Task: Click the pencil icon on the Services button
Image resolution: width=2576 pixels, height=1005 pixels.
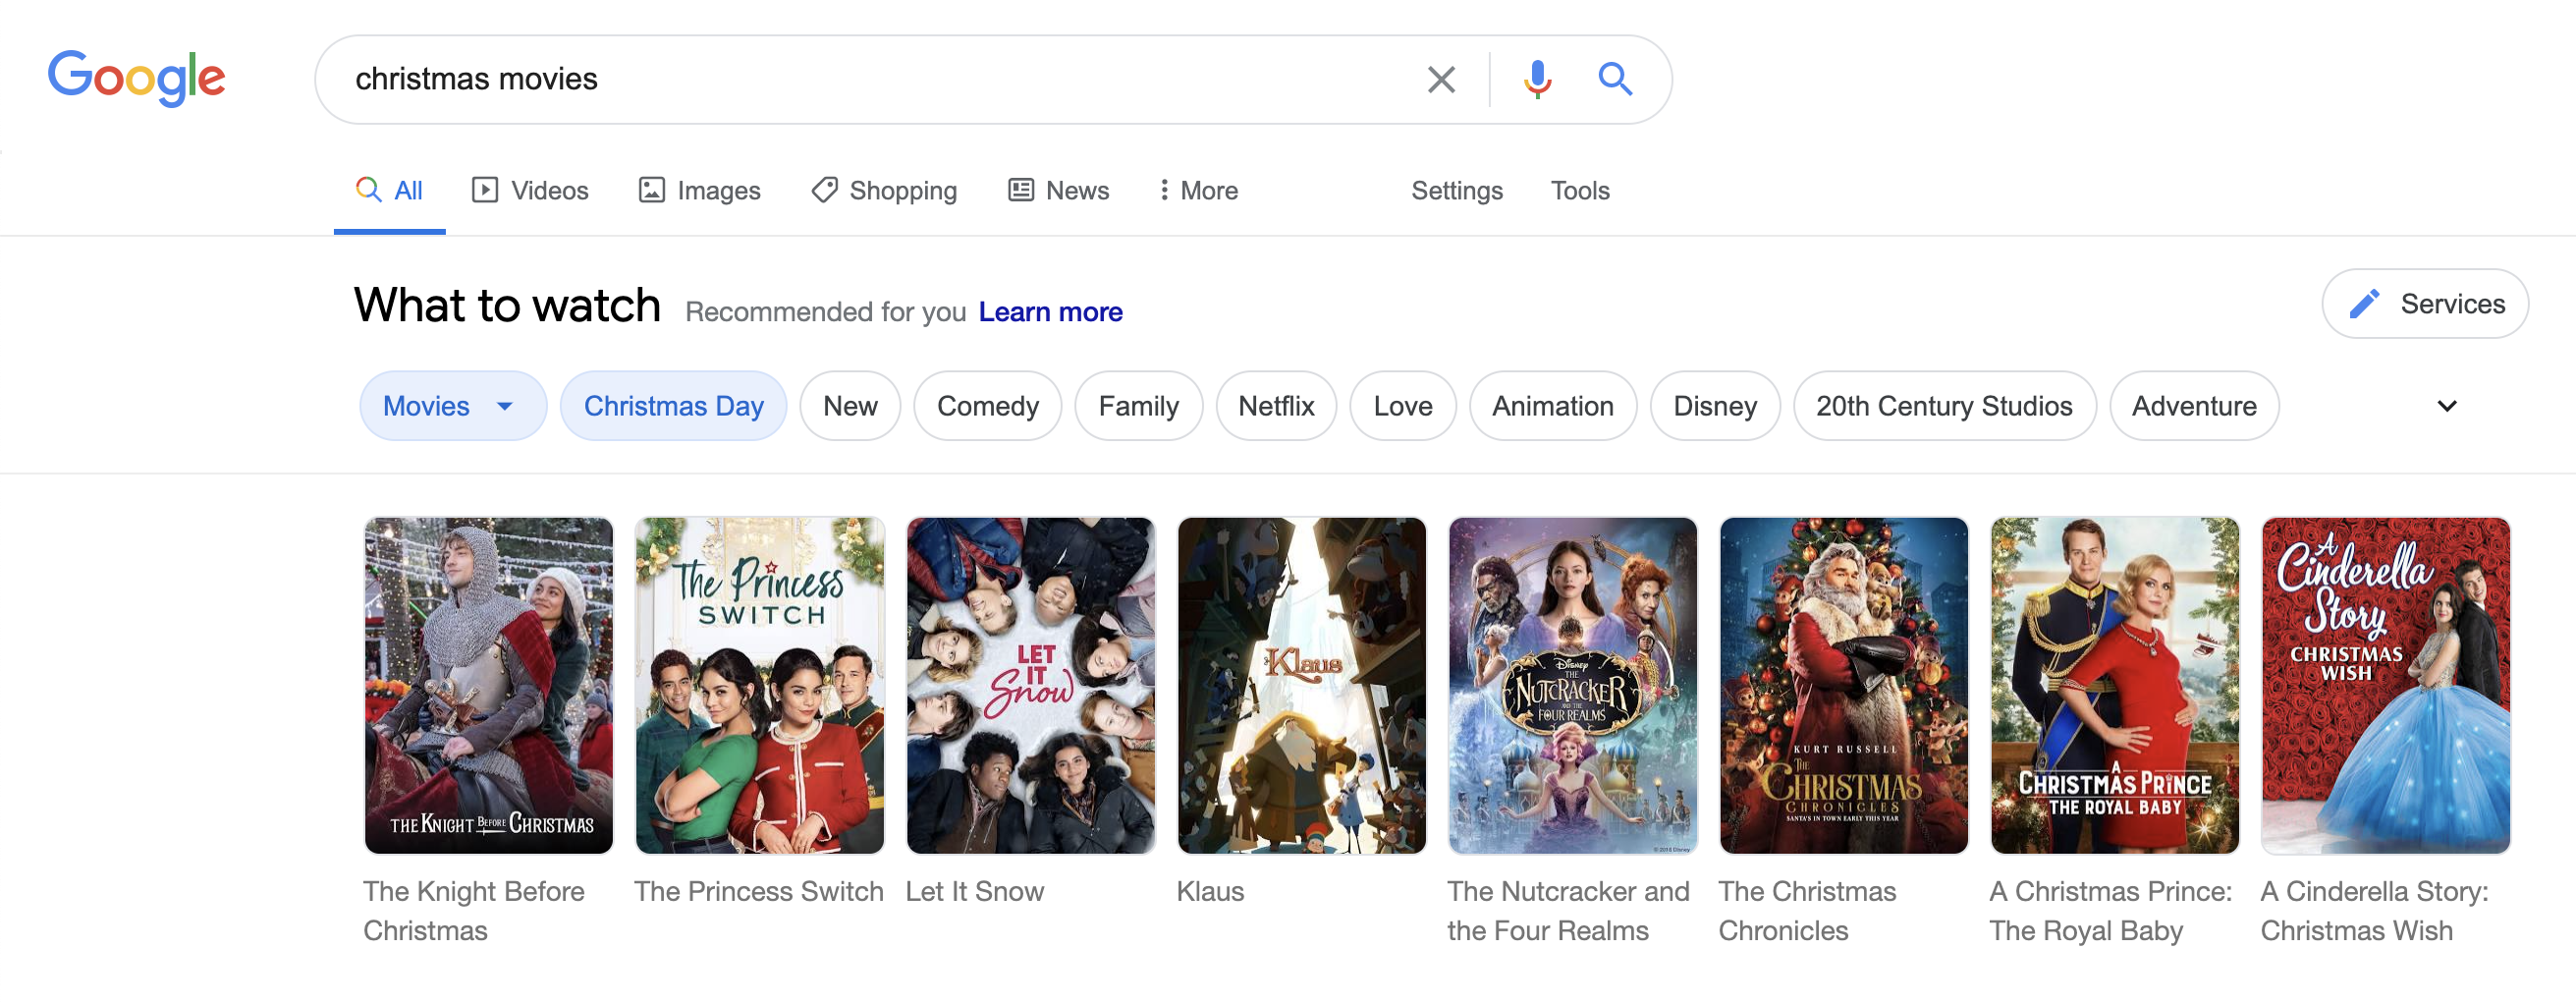Action: [2364, 304]
